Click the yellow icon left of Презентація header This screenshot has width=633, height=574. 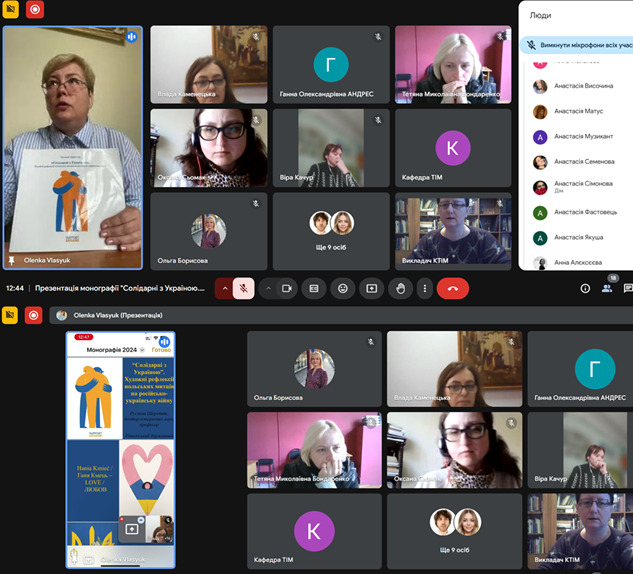pyautogui.click(x=10, y=315)
